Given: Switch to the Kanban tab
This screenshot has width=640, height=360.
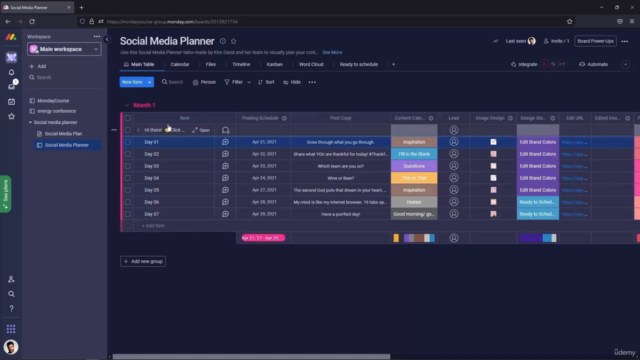Looking at the screenshot, I should [275, 64].
